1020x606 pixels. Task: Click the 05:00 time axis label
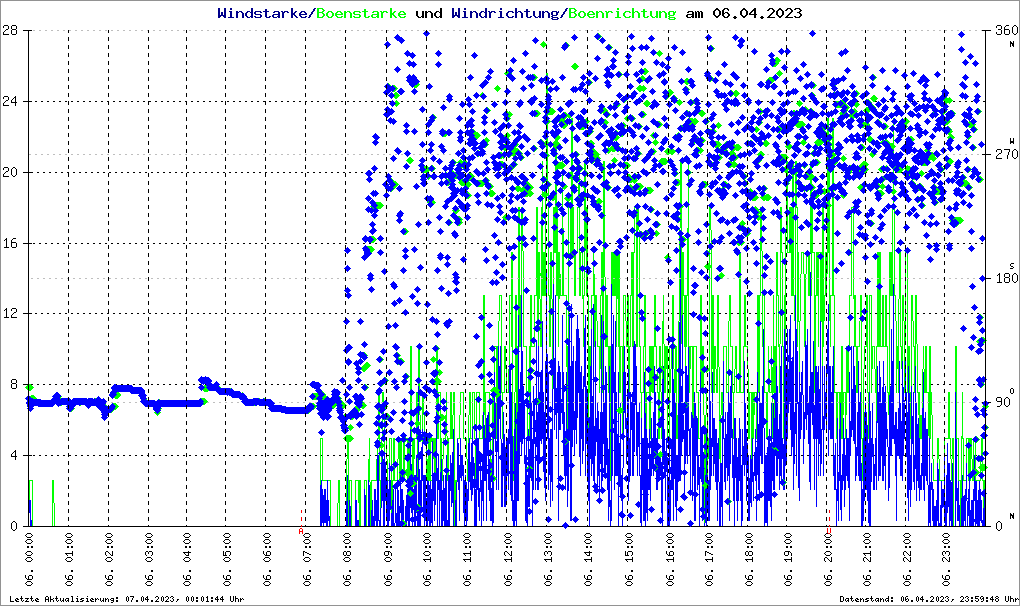point(227,558)
